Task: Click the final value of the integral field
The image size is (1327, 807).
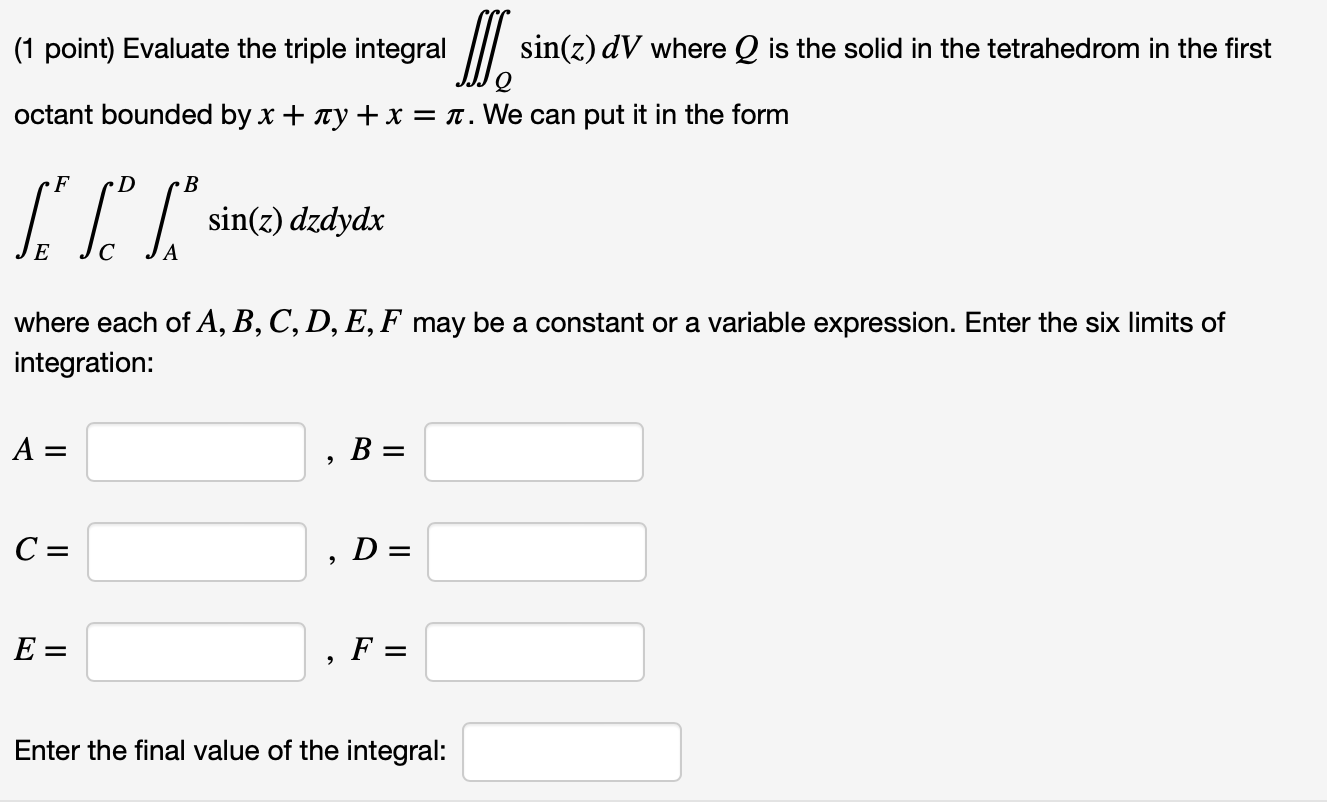Action: pyautogui.click(x=571, y=751)
